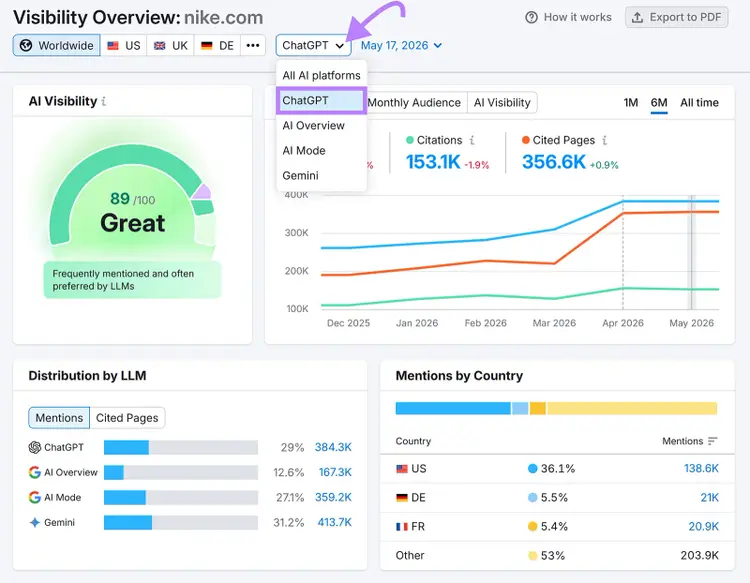Screen dimensions: 750x583
Task: Click the How it works help icon
Action: coord(531,17)
